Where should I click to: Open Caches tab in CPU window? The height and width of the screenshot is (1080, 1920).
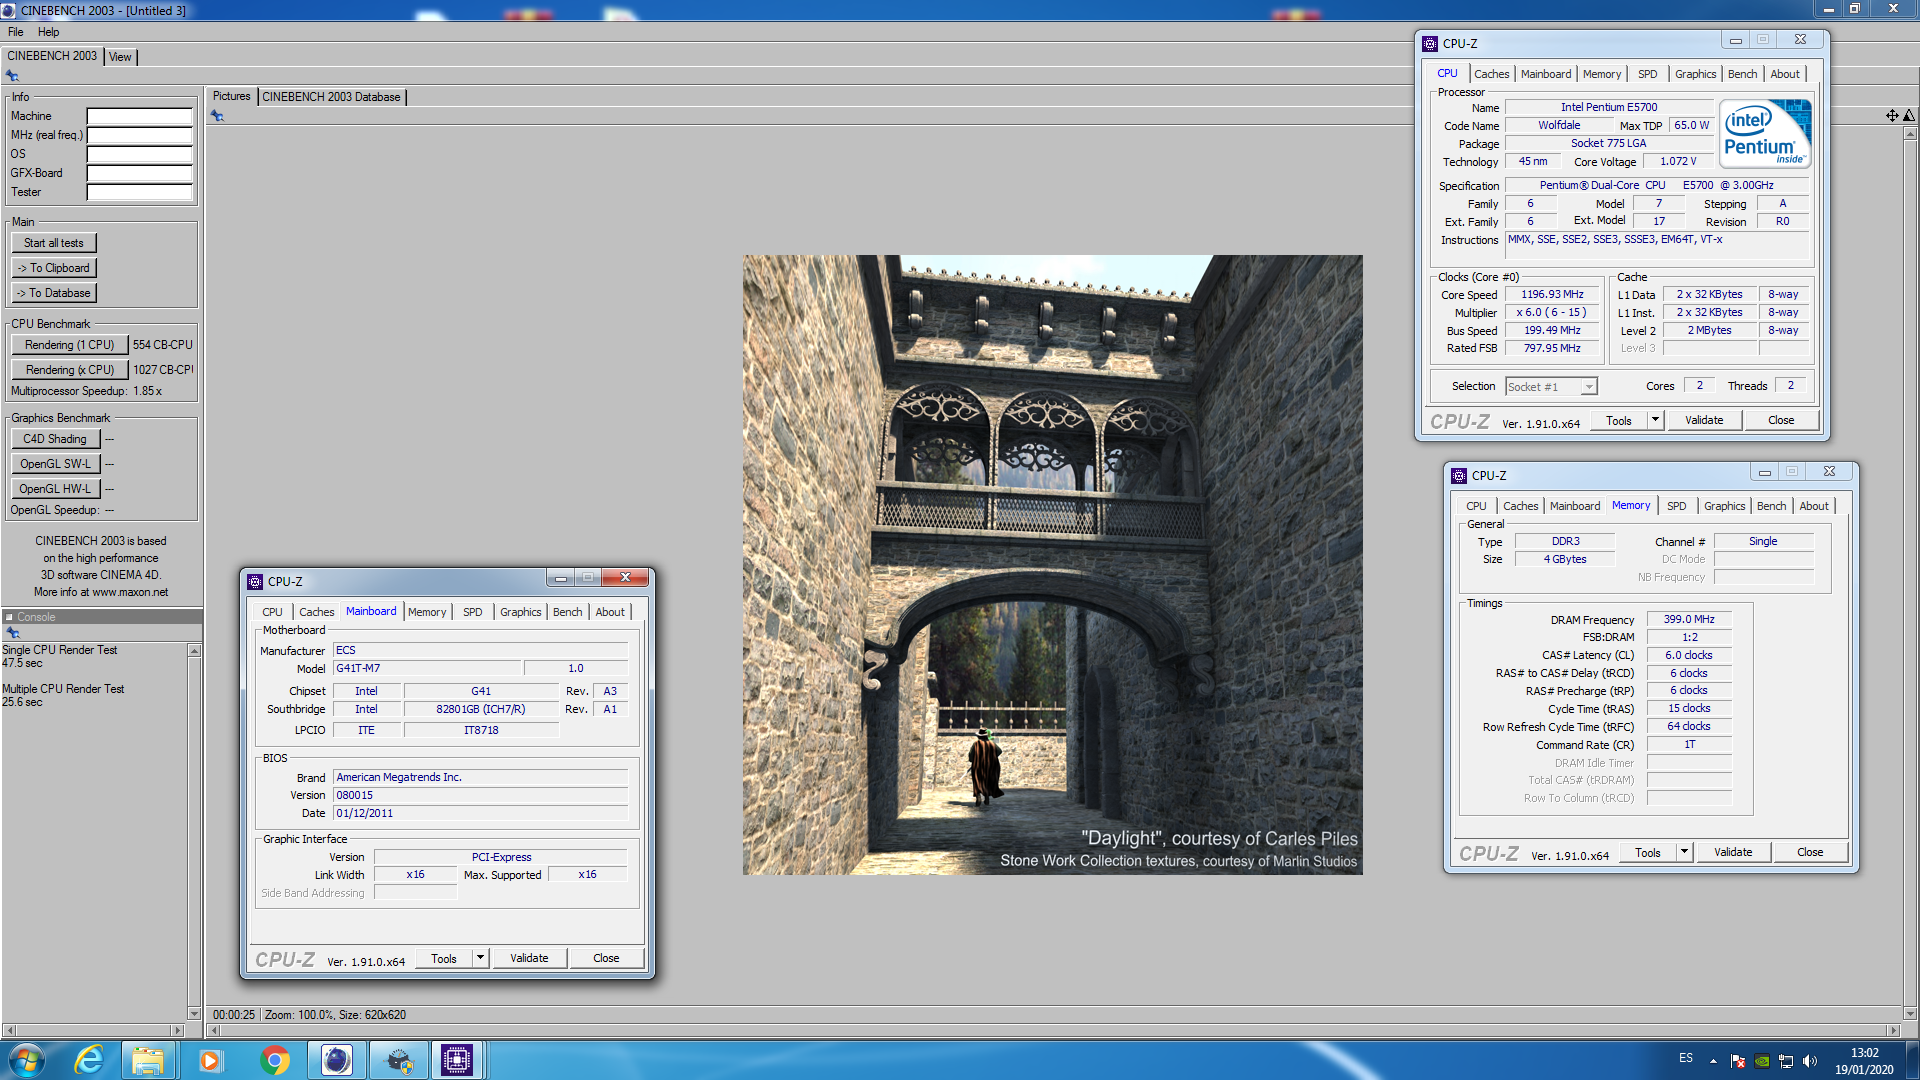[1491, 74]
